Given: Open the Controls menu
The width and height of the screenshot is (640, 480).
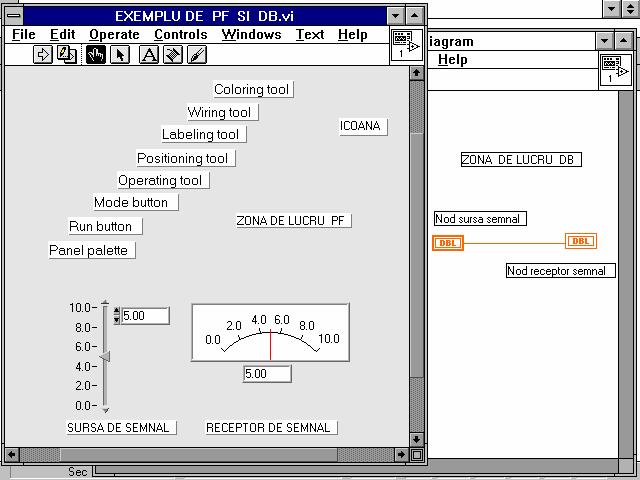Looking at the screenshot, I should (181, 35).
